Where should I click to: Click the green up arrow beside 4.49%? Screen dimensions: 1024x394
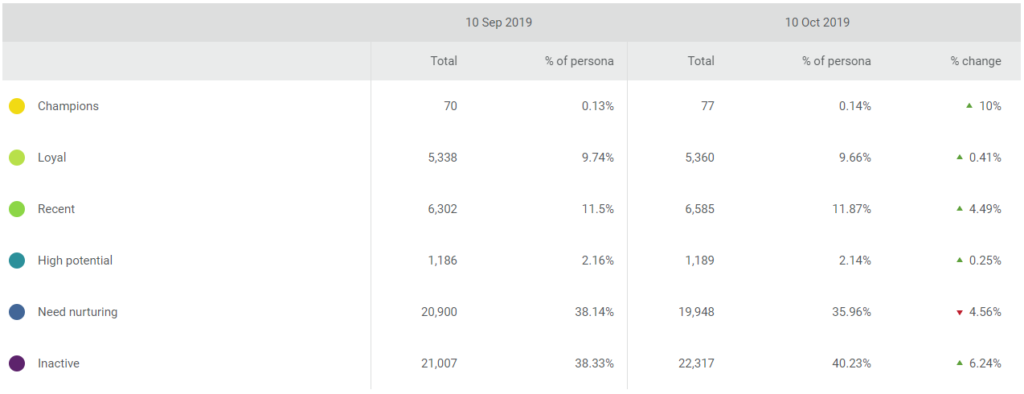pos(959,208)
